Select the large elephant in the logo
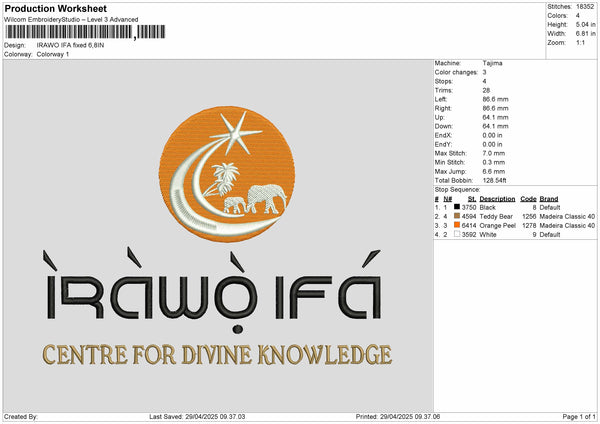The image size is (600, 424). [x=267, y=199]
